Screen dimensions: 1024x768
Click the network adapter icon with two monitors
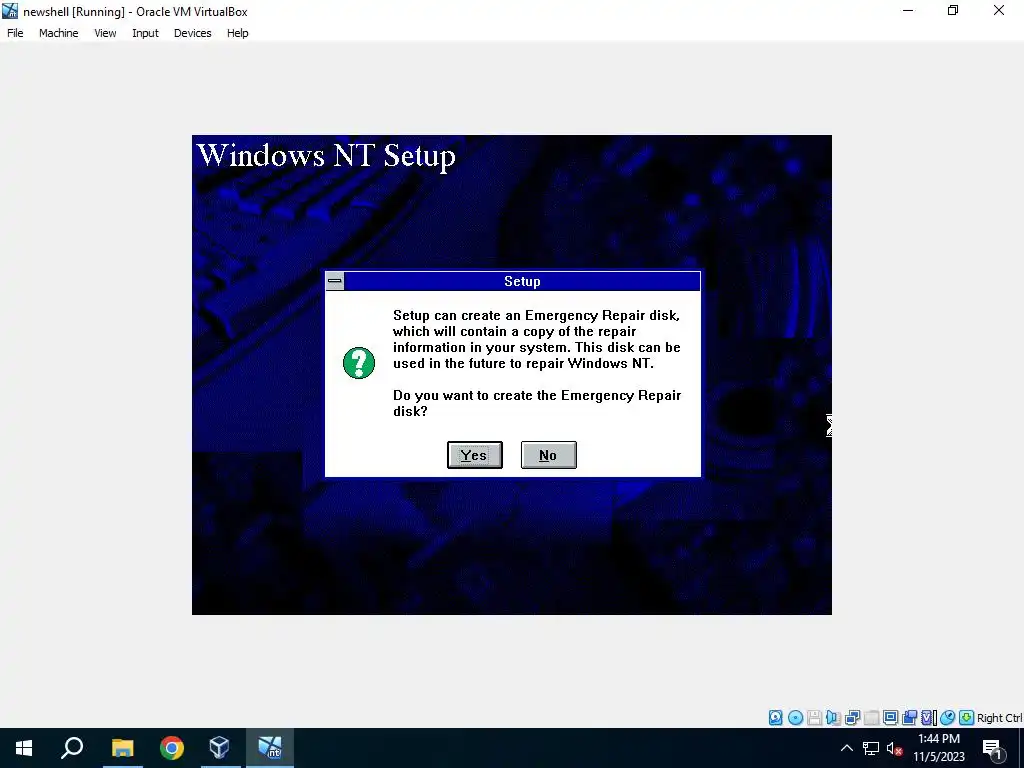coord(852,718)
